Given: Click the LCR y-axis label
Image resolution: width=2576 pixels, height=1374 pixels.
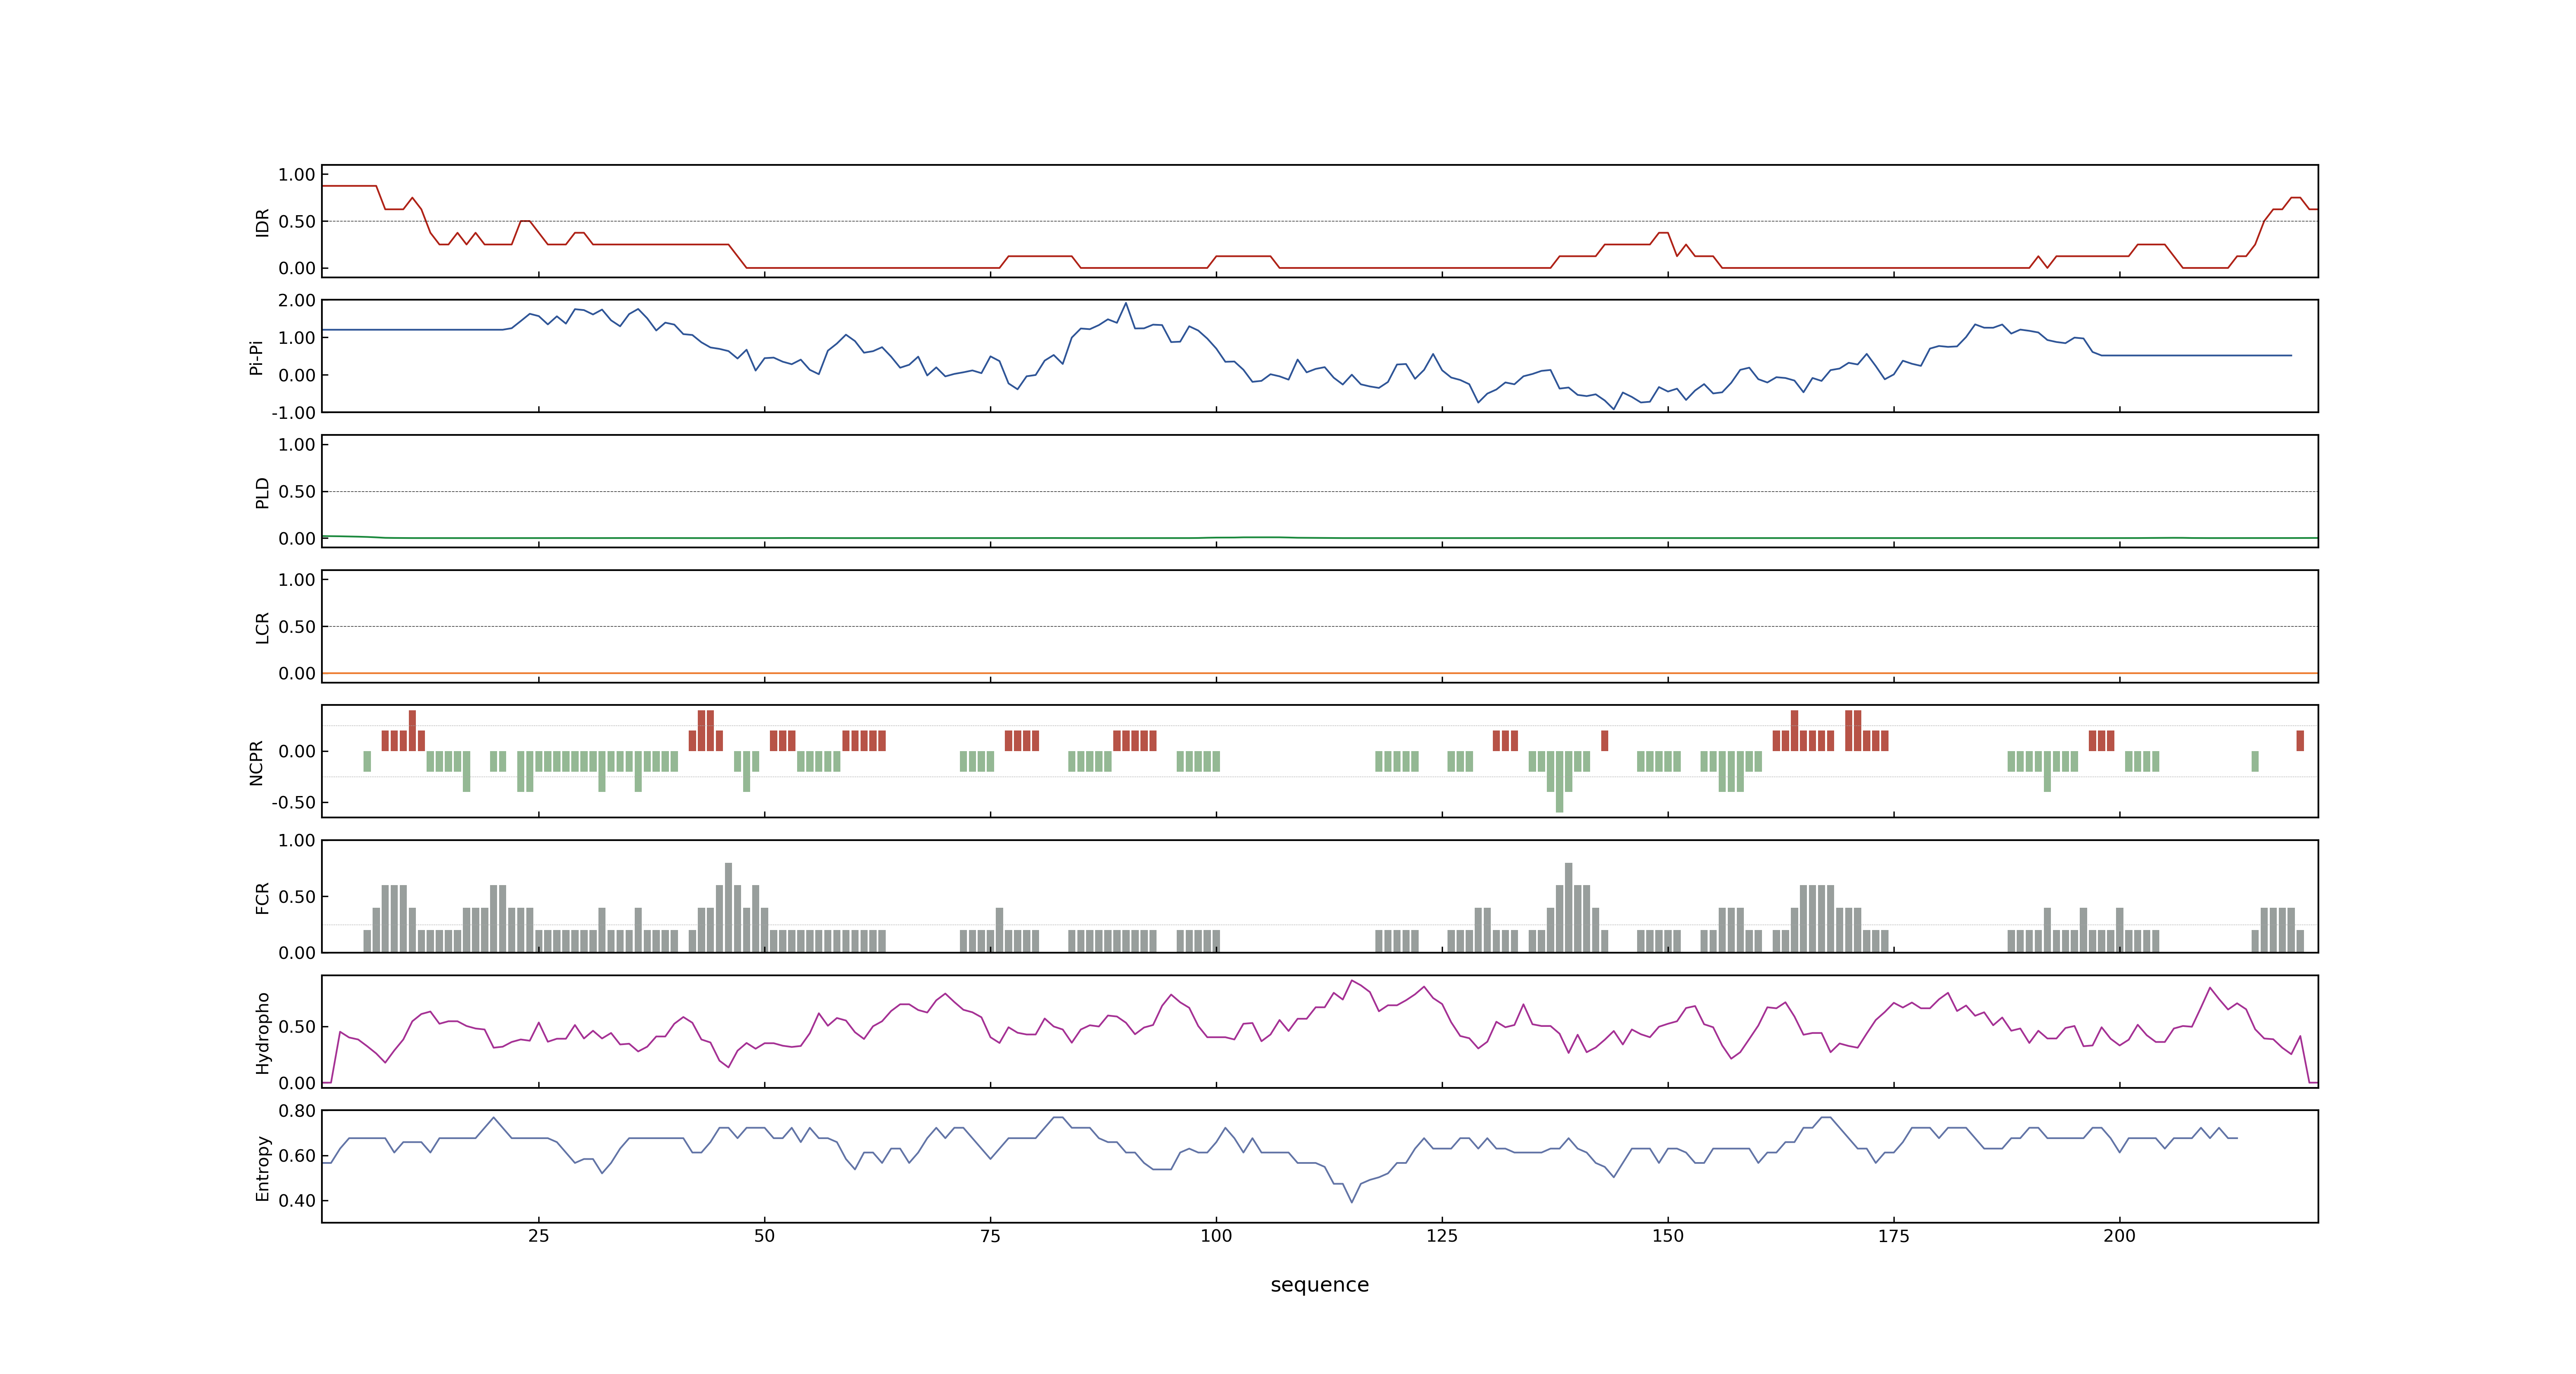Looking at the screenshot, I should click(x=262, y=627).
